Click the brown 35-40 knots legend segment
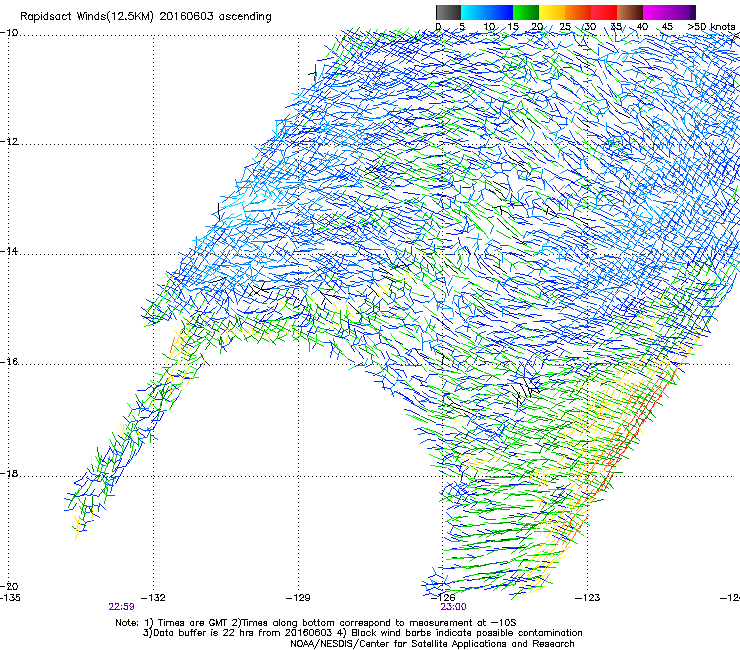The height and width of the screenshot is (650, 740). (x=630, y=13)
